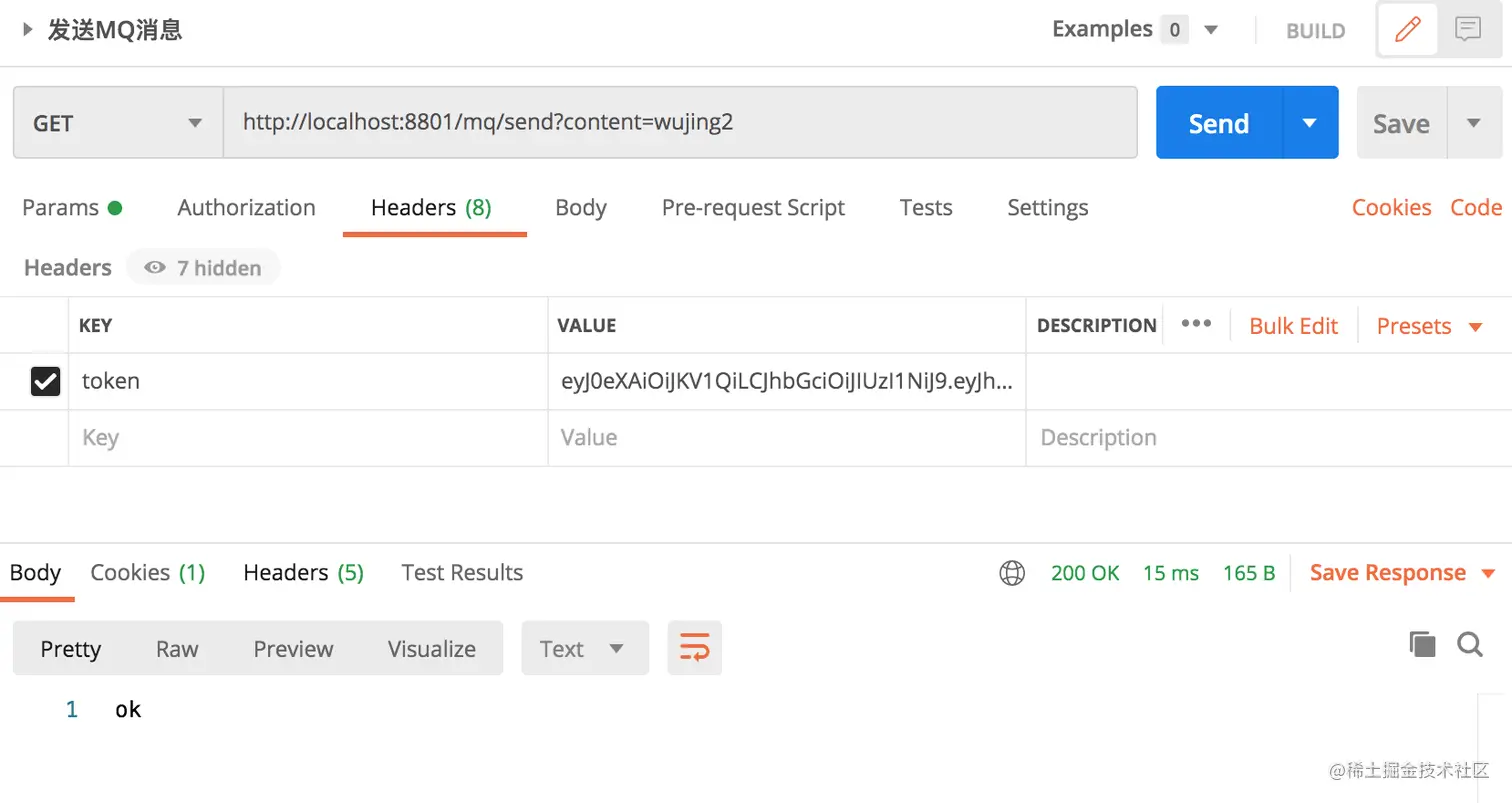Open the Pre-request Script tab
The width and height of the screenshot is (1512, 803).
(x=753, y=208)
